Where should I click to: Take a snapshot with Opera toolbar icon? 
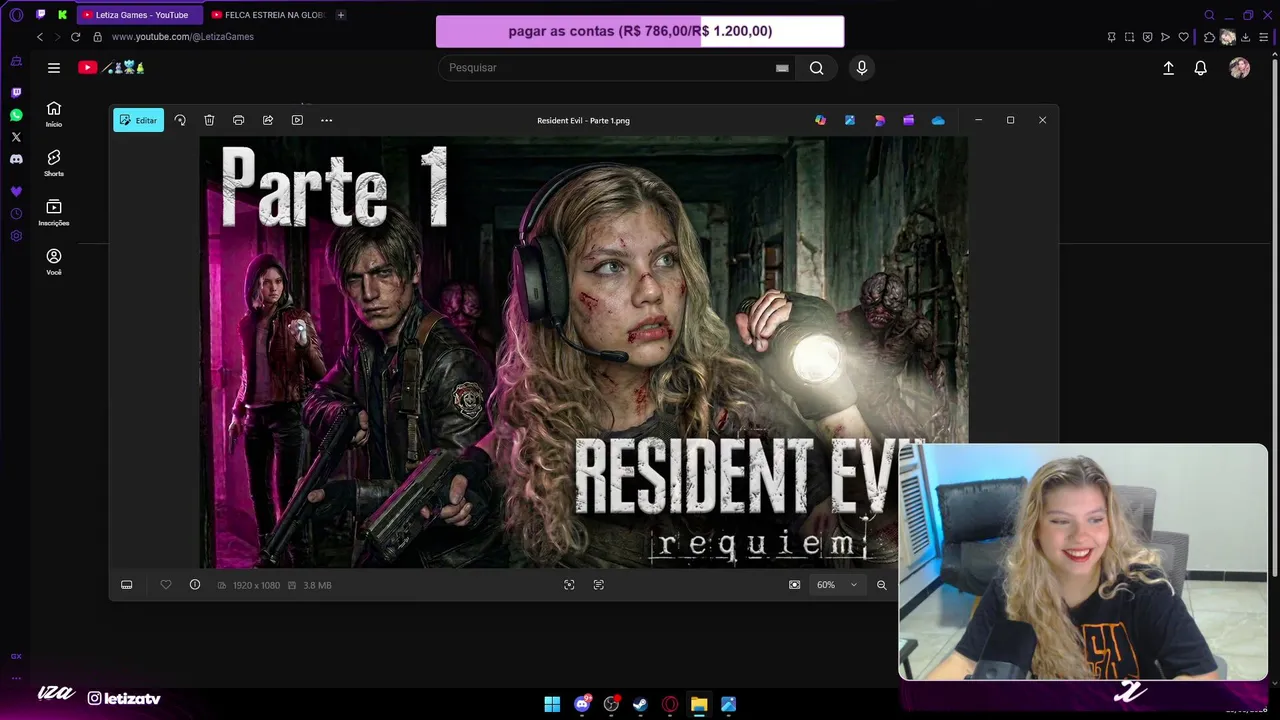[x=1129, y=37]
